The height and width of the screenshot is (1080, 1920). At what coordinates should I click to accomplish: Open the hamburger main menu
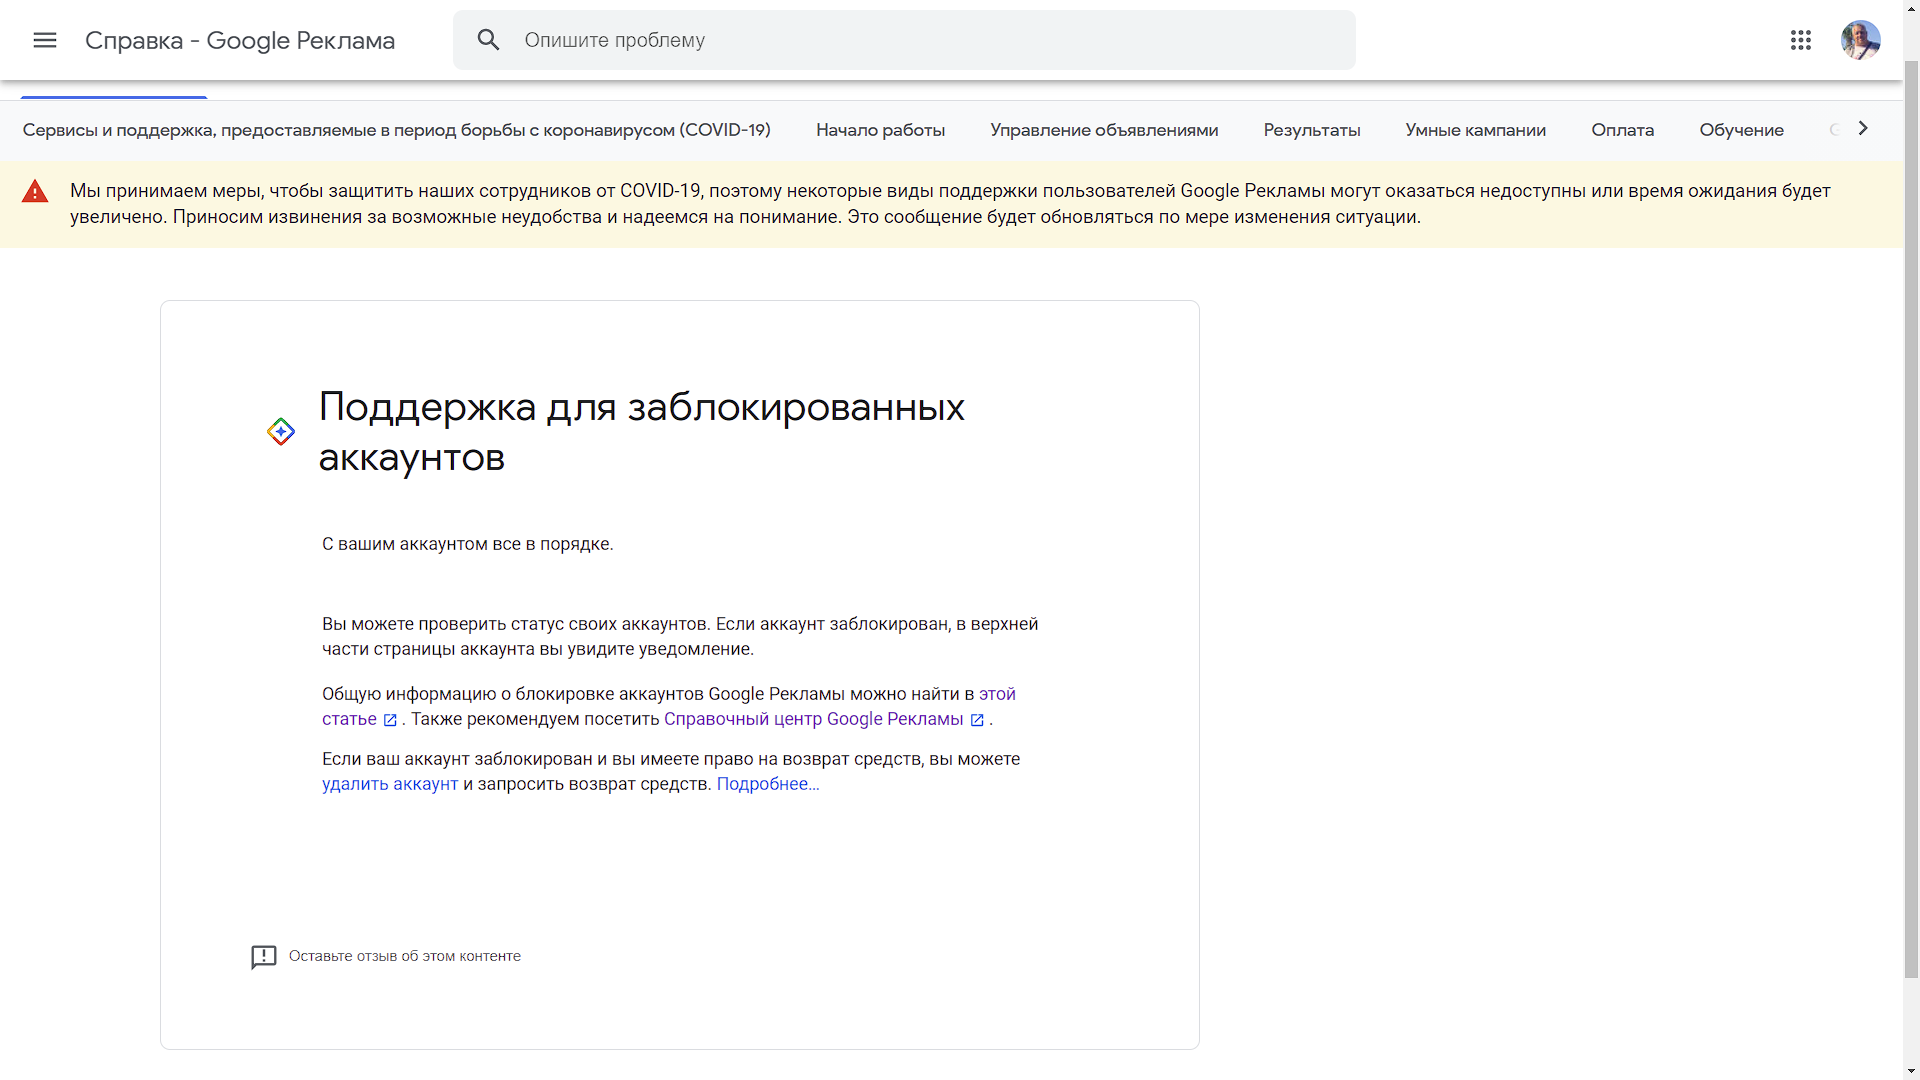pos(45,40)
